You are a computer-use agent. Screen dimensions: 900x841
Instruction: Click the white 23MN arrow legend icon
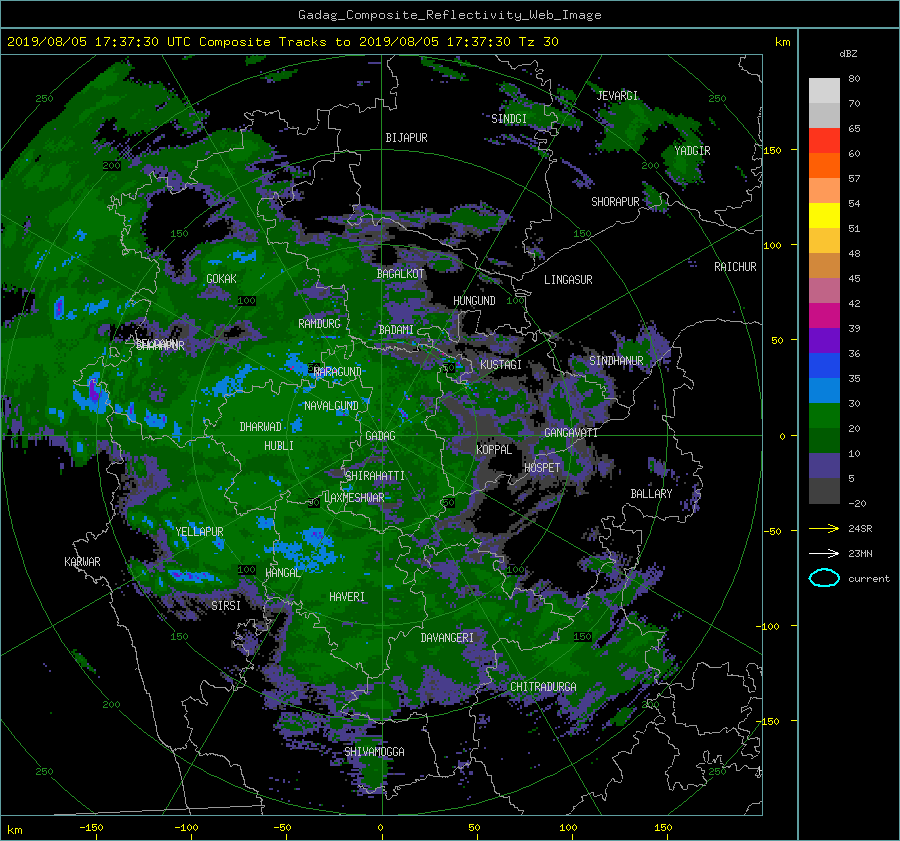(824, 553)
